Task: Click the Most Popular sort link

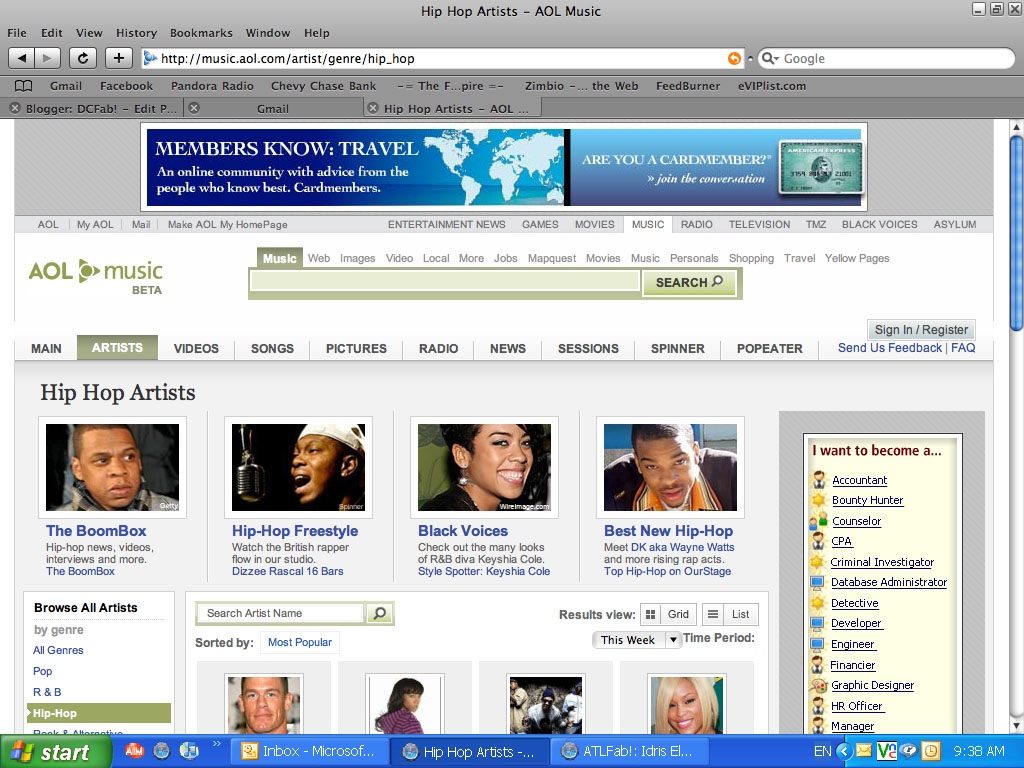Action: [x=300, y=642]
